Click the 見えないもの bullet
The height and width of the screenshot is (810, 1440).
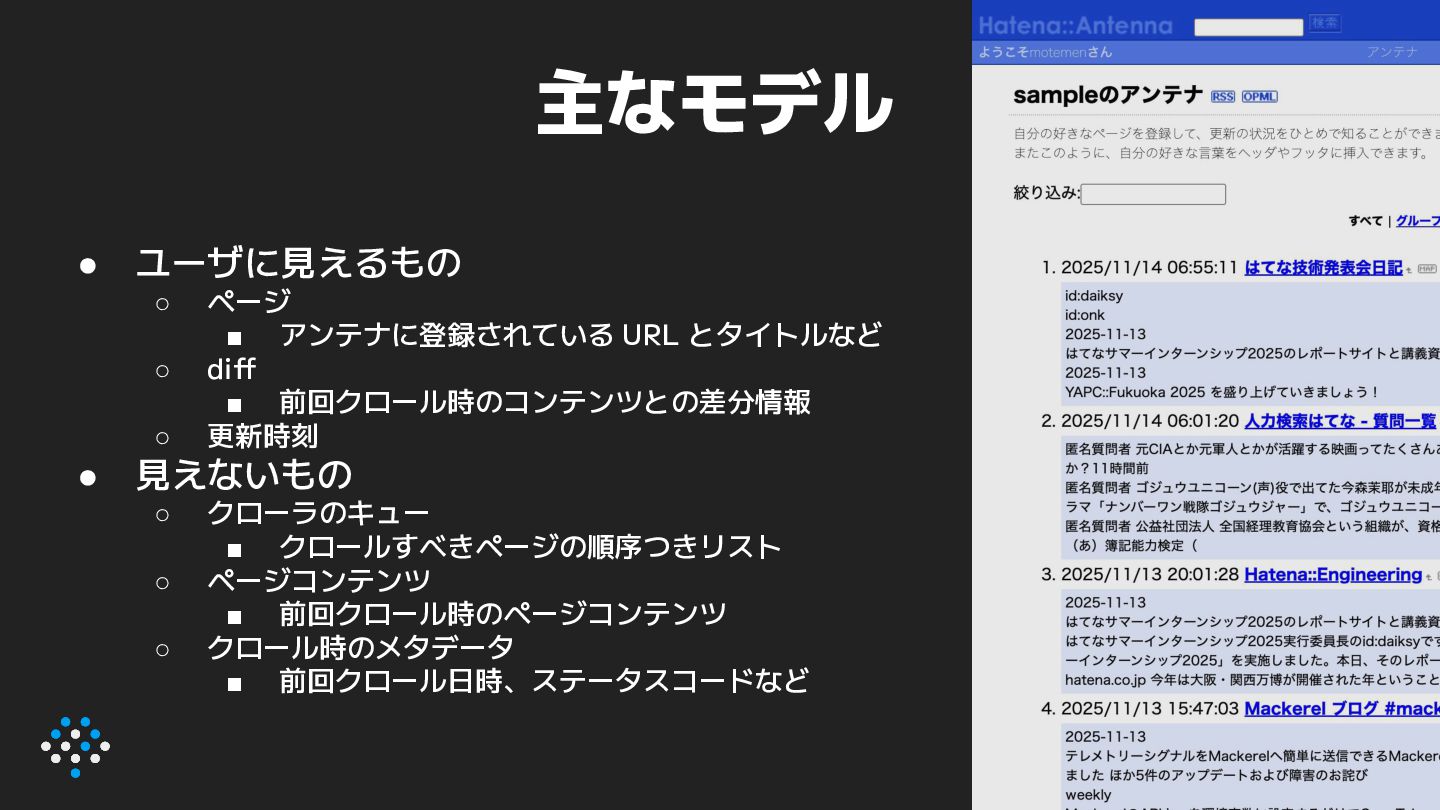[244, 474]
